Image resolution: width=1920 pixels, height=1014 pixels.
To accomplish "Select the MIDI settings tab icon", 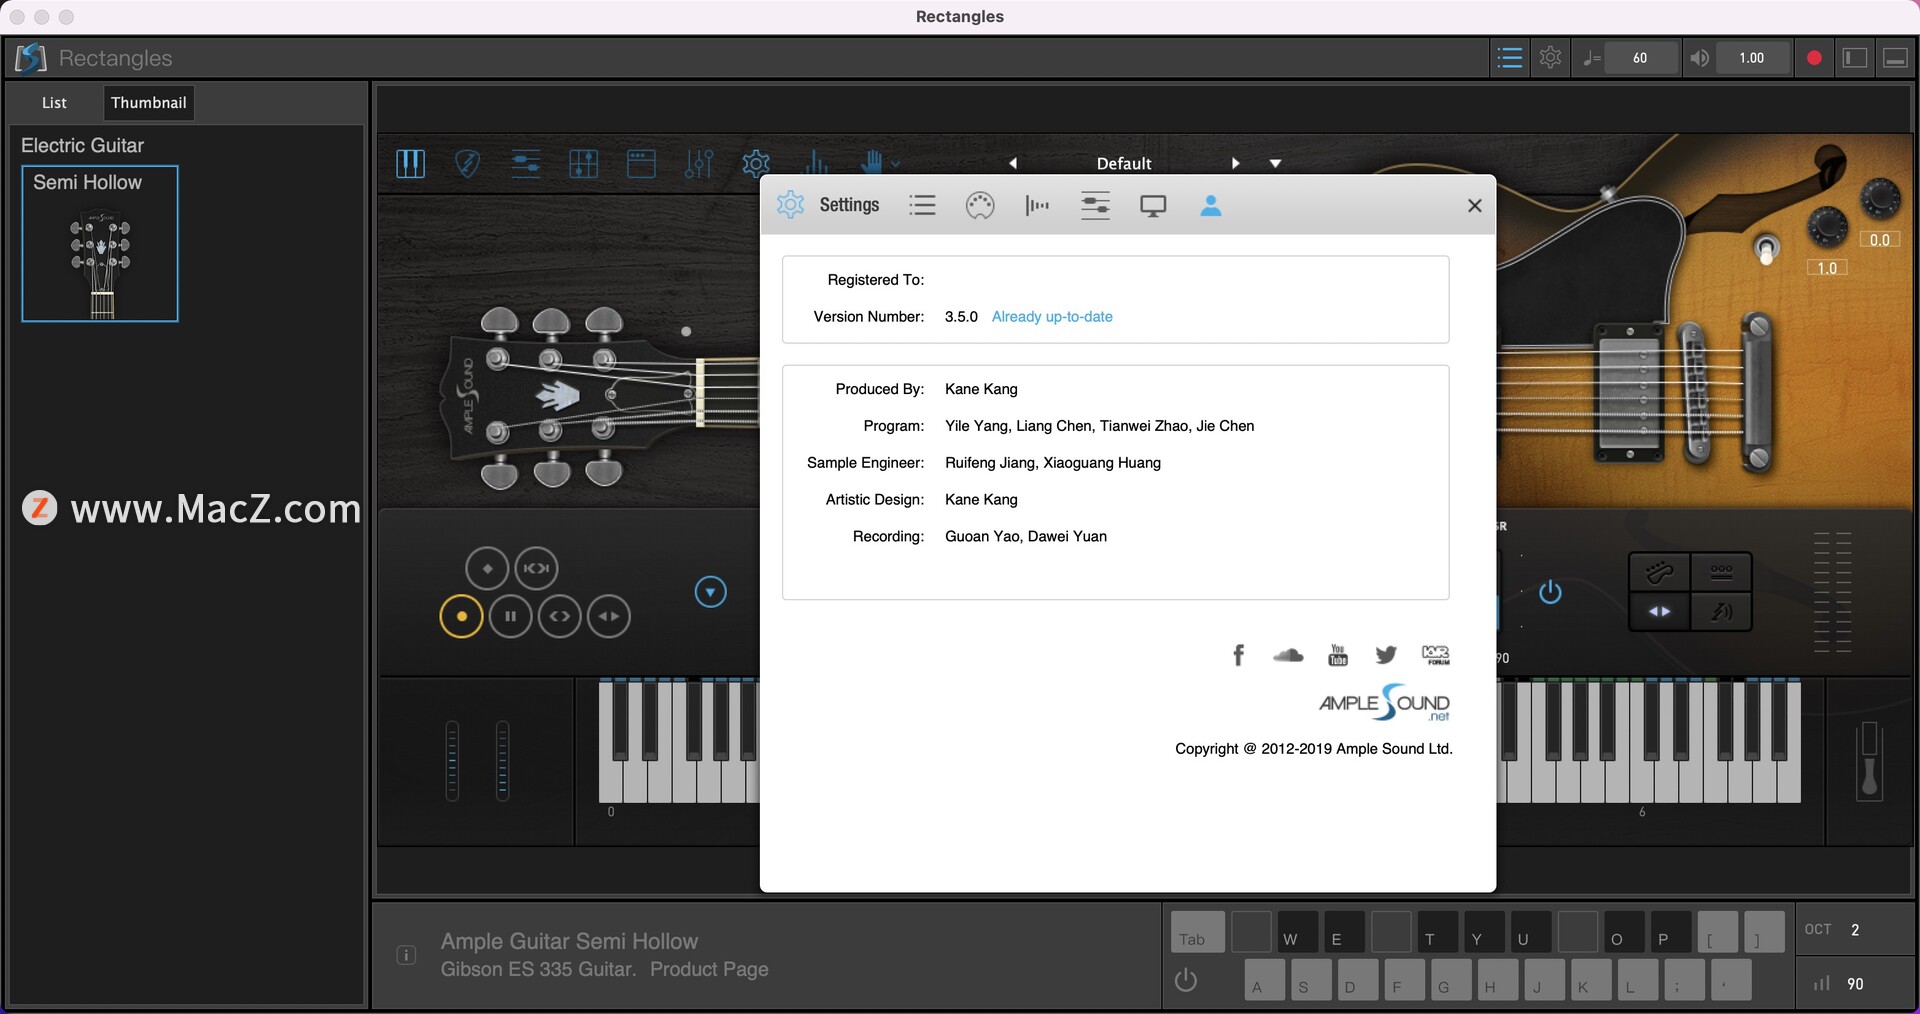I will 980,205.
